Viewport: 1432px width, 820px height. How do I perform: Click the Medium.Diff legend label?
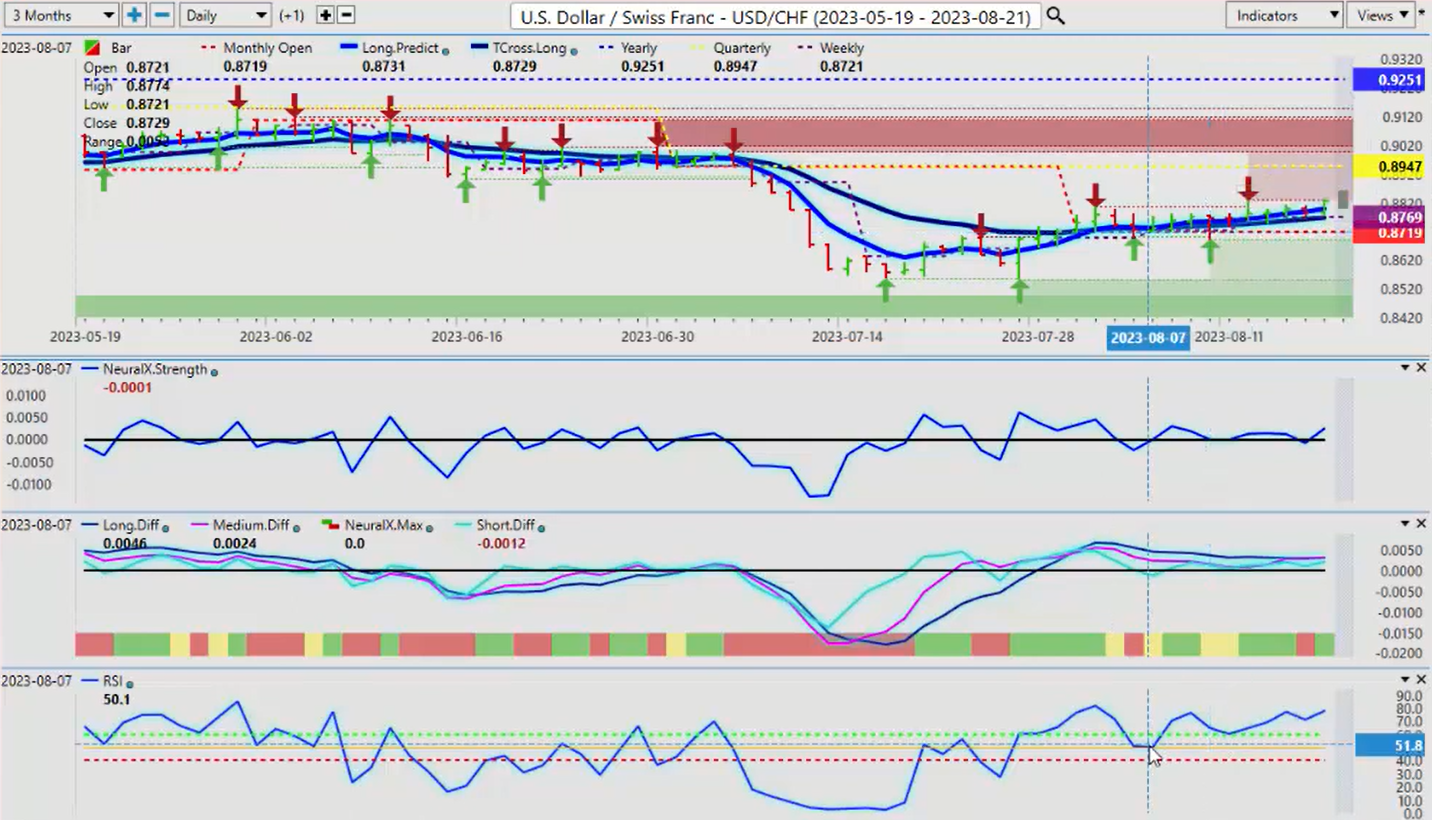[250, 525]
